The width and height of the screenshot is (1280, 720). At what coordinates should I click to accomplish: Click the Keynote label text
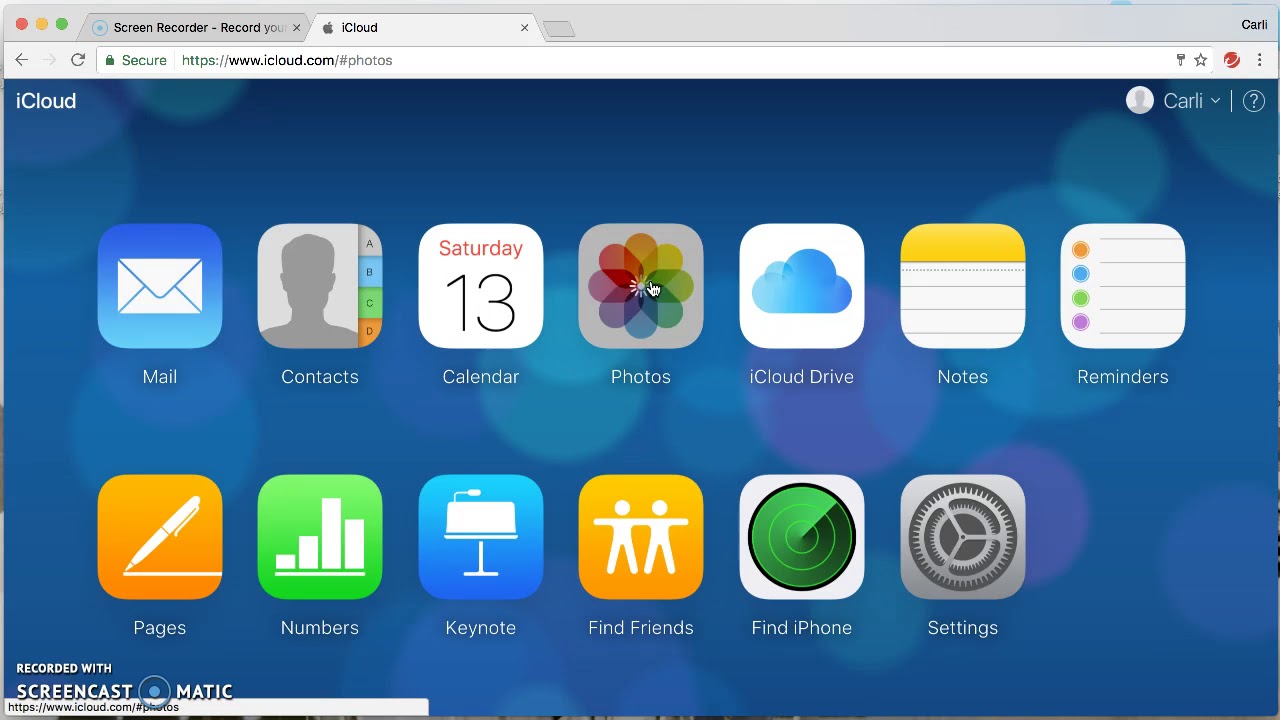point(481,628)
